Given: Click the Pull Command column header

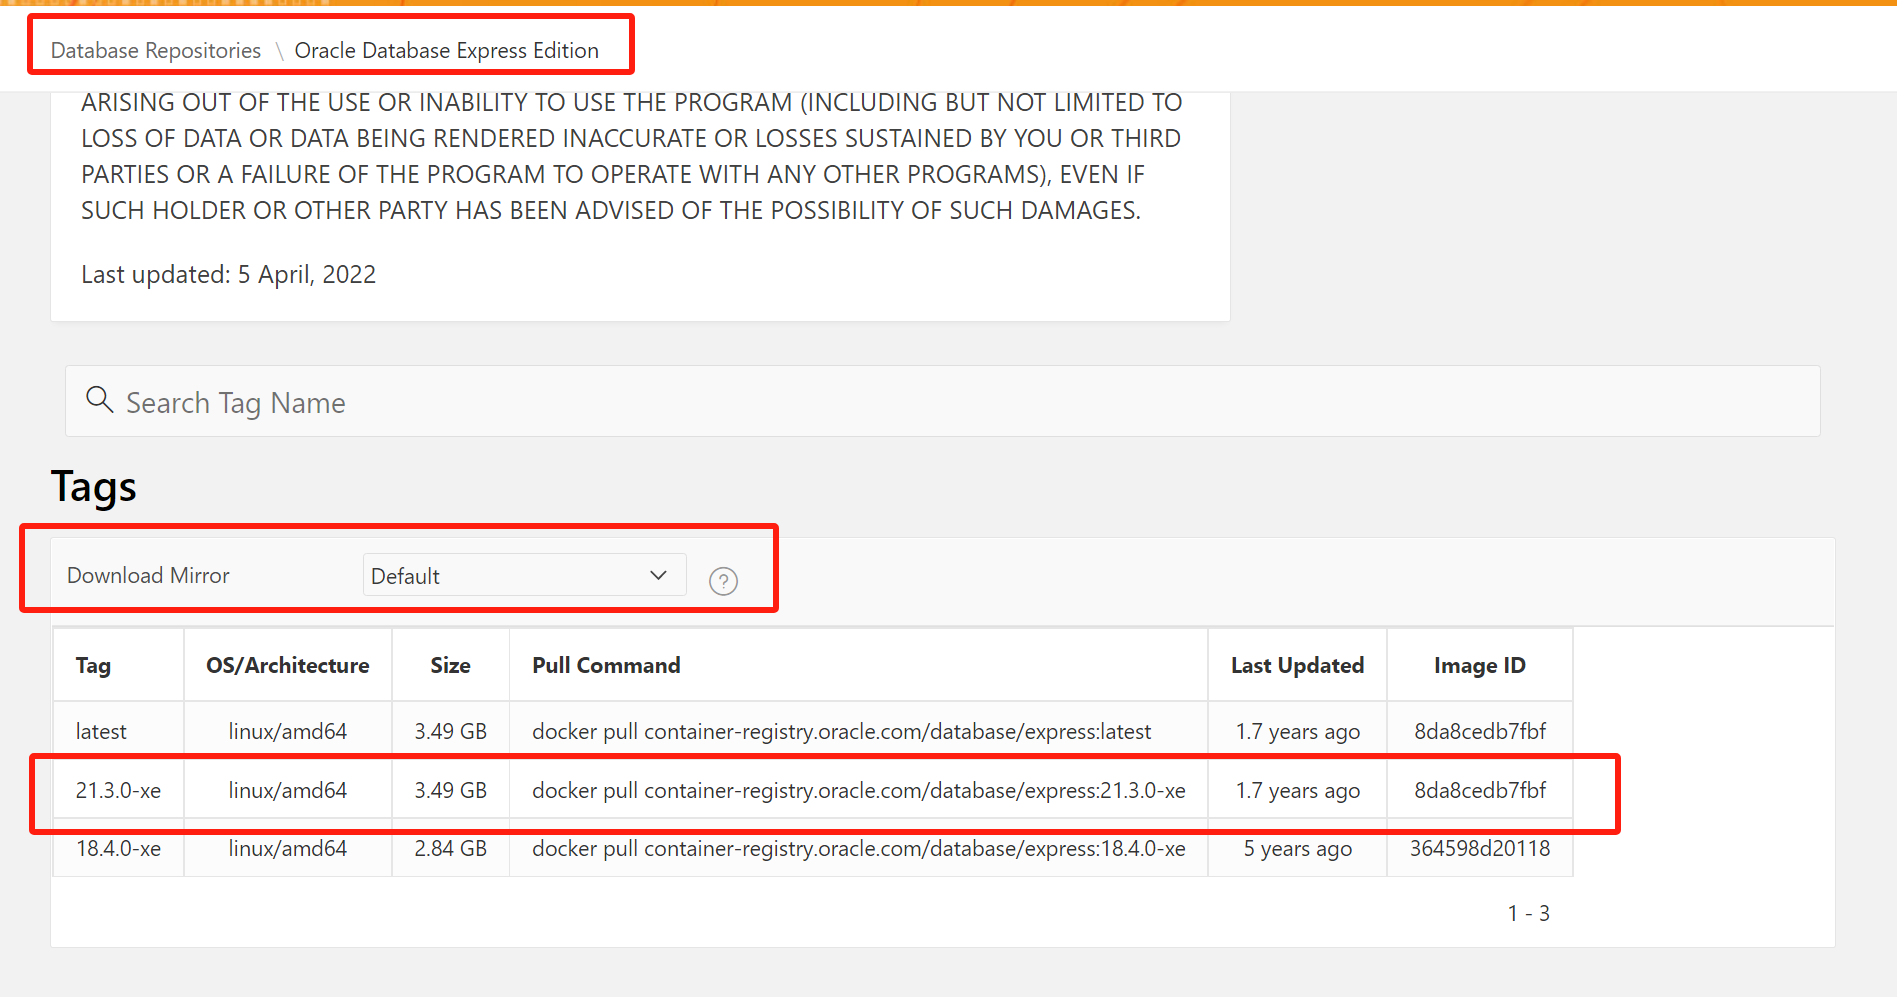Looking at the screenshot, I should (606, 666).
